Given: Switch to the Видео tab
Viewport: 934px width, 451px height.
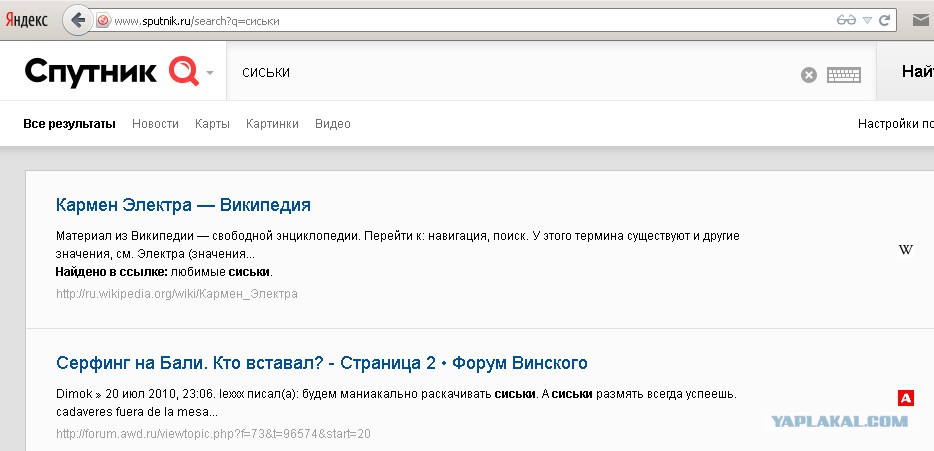Looking at the screenshot, I should click(x=333, y=124).
